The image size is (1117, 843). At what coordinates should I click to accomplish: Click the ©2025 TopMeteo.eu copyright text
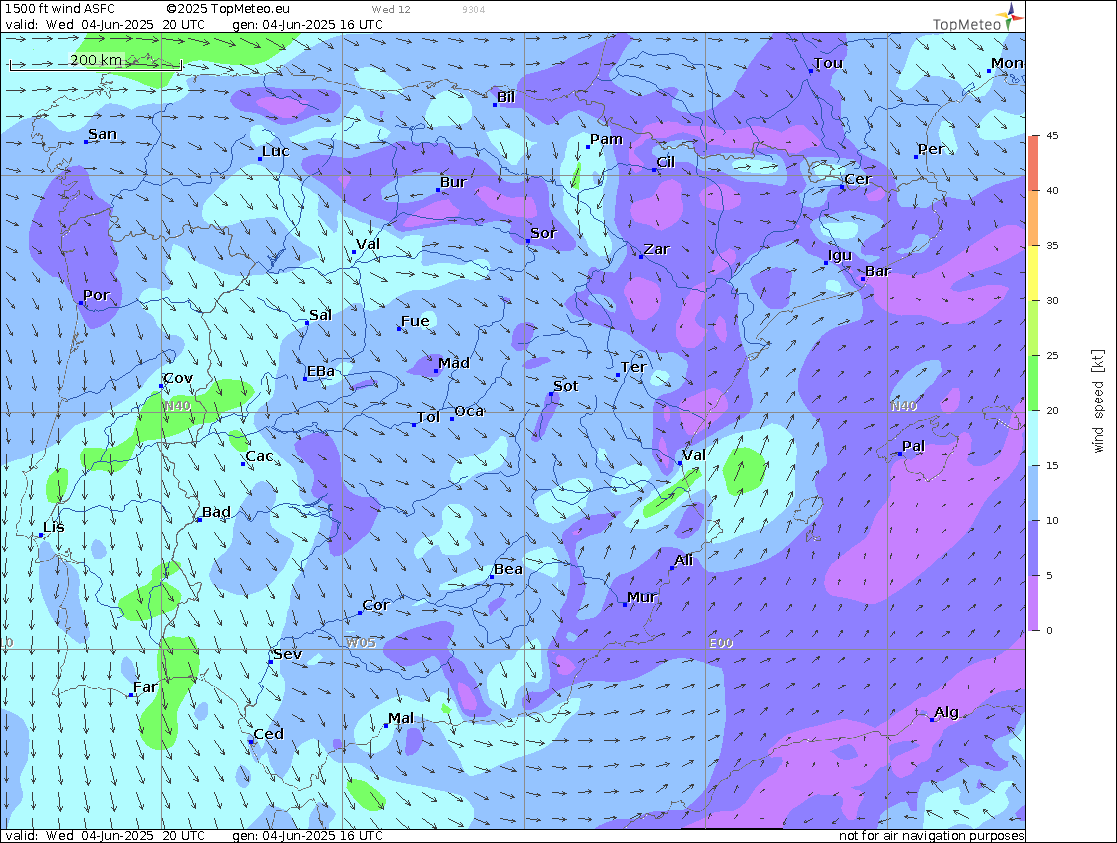[228, 9]
